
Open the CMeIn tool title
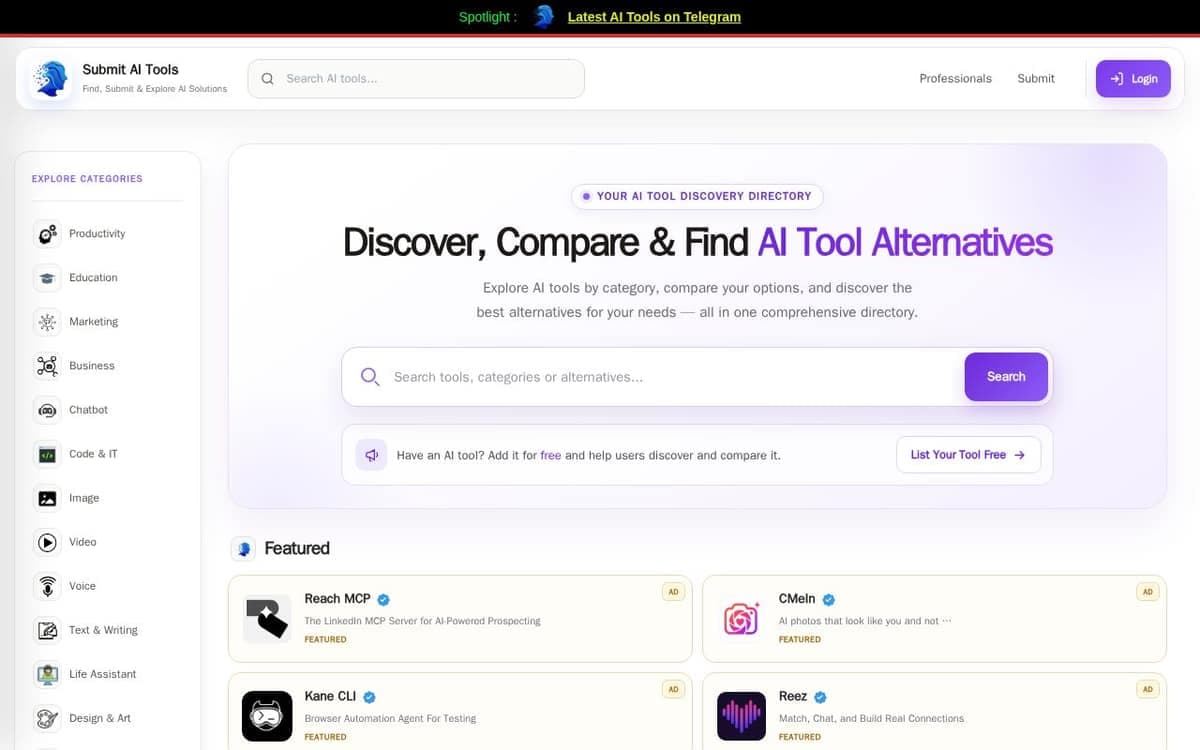[x=797, y=599]
